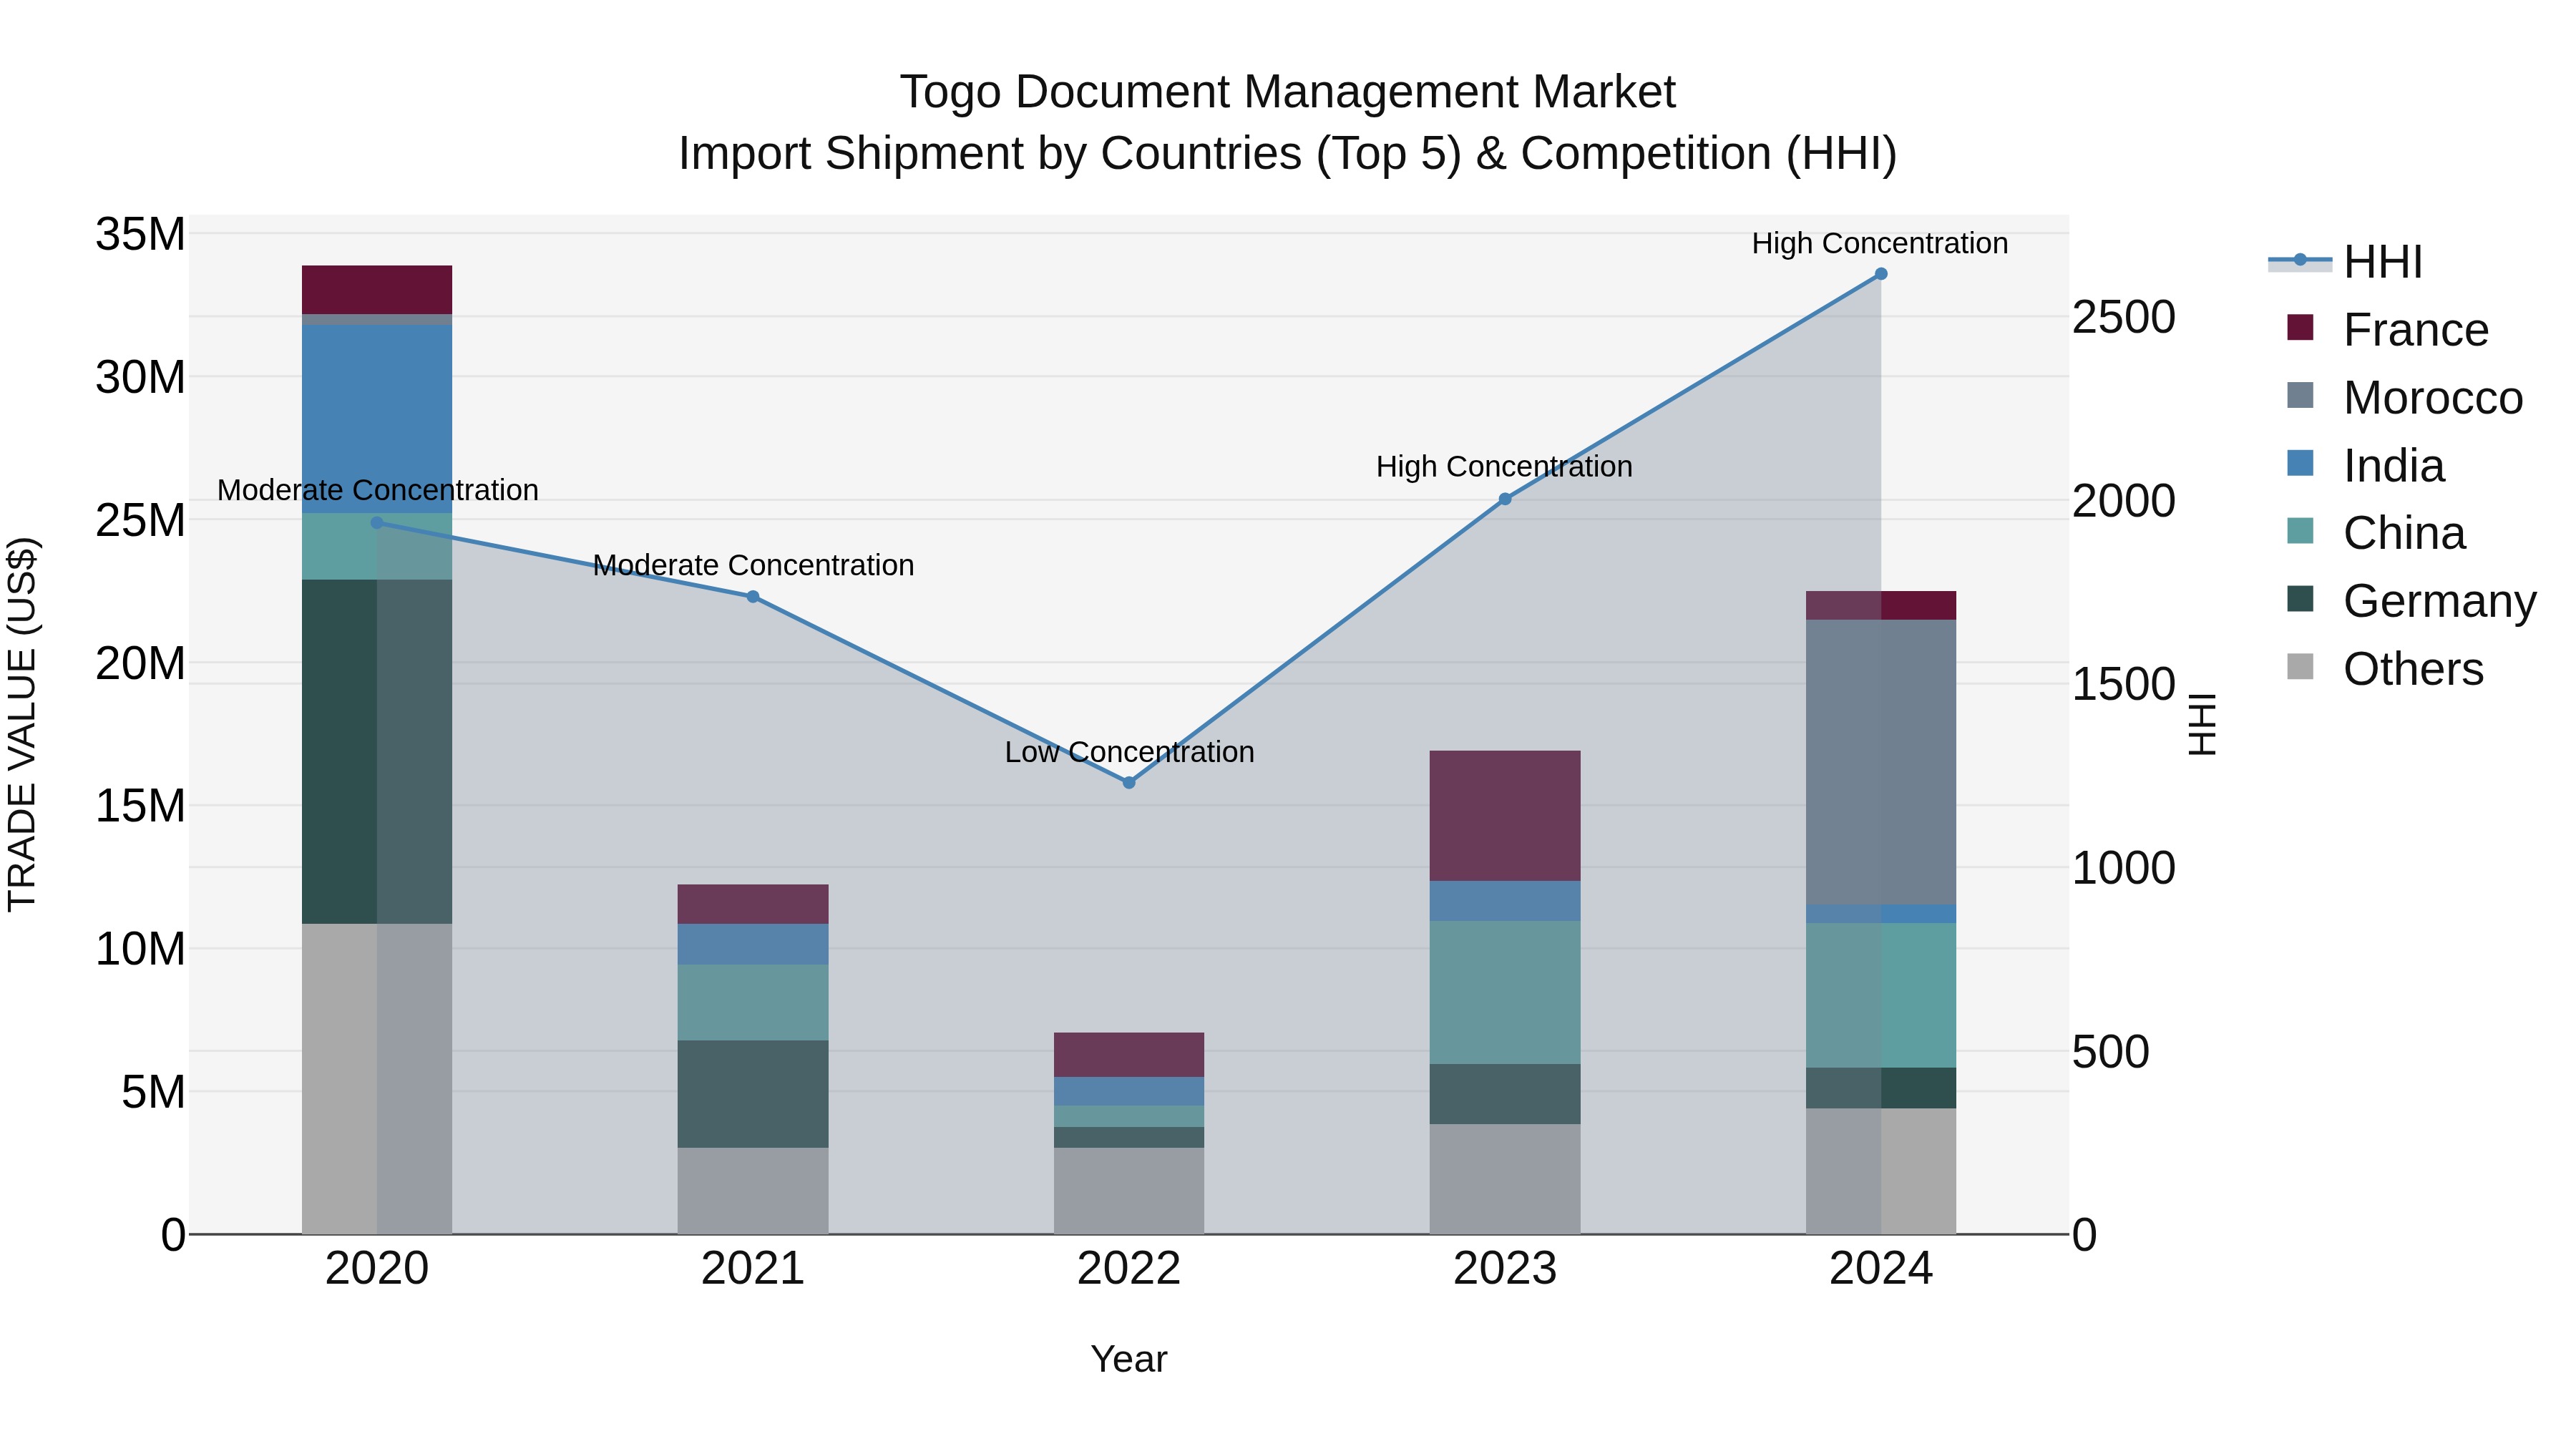Image resolution: width=2576 pixels, height=1449 pixels.
Task: Select the Morocco segment of the 2024 bar
Action: (x=1881, y=762)
